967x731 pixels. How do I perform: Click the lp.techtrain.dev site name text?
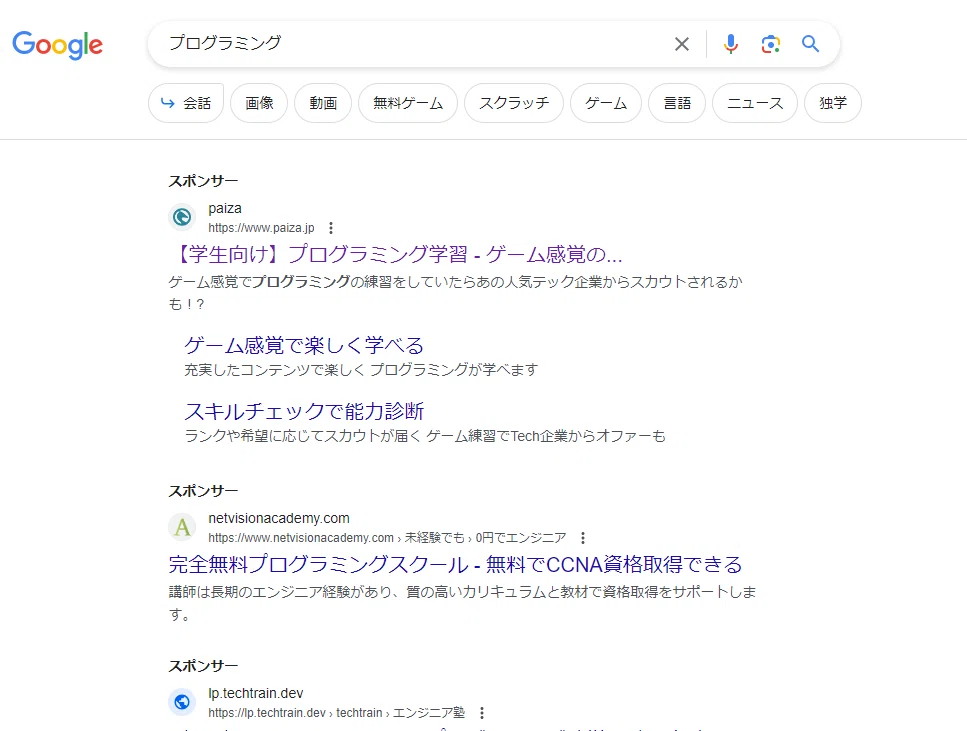(255, 693)
